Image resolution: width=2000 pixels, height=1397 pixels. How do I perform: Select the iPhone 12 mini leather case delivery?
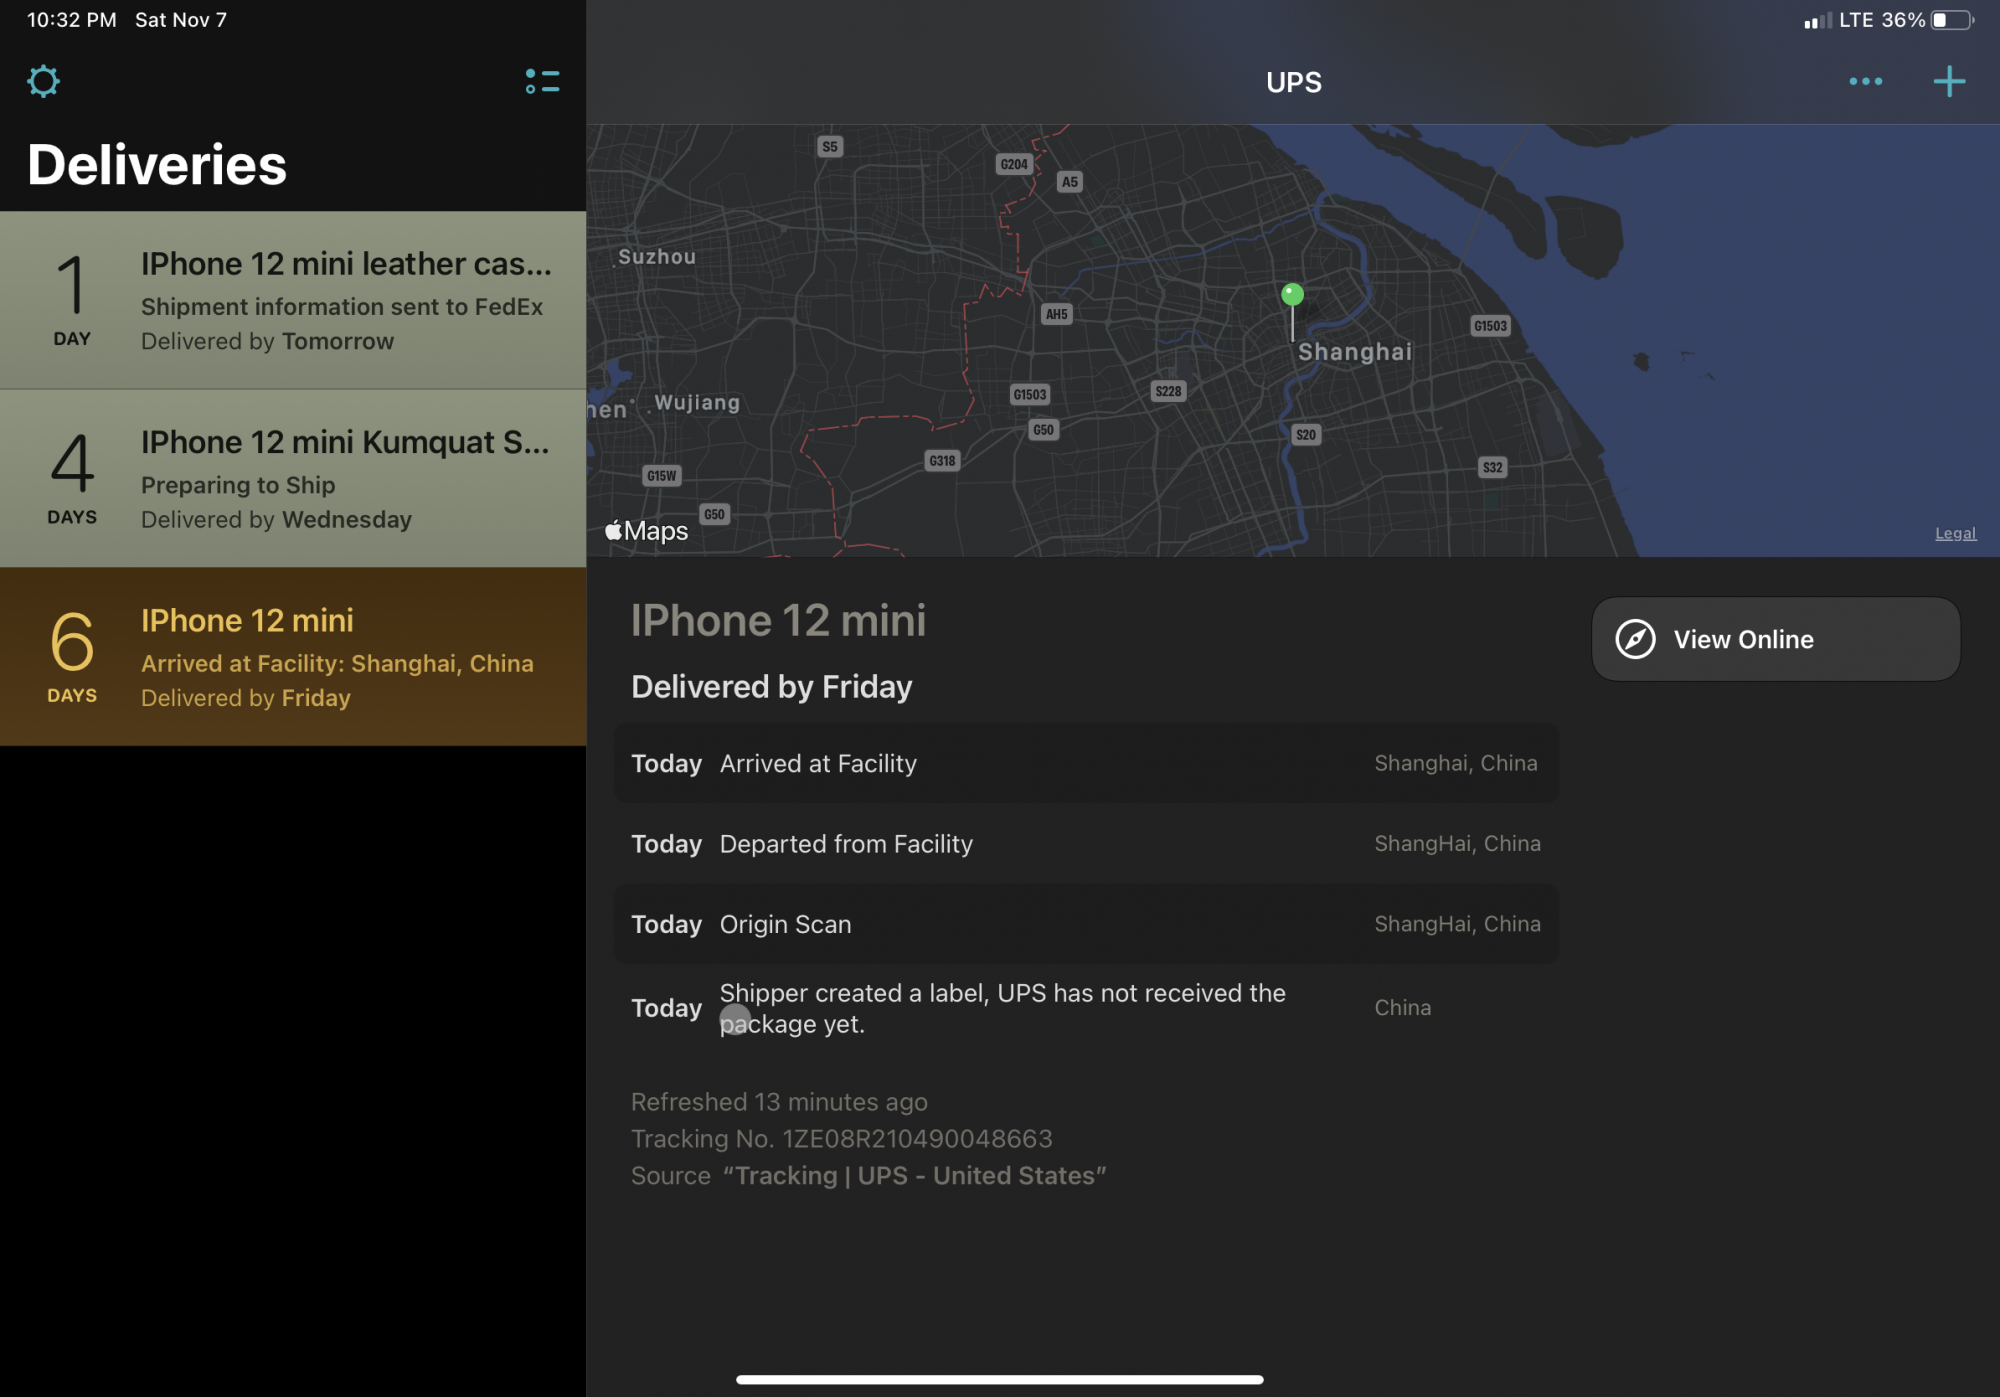click(293, 300)
